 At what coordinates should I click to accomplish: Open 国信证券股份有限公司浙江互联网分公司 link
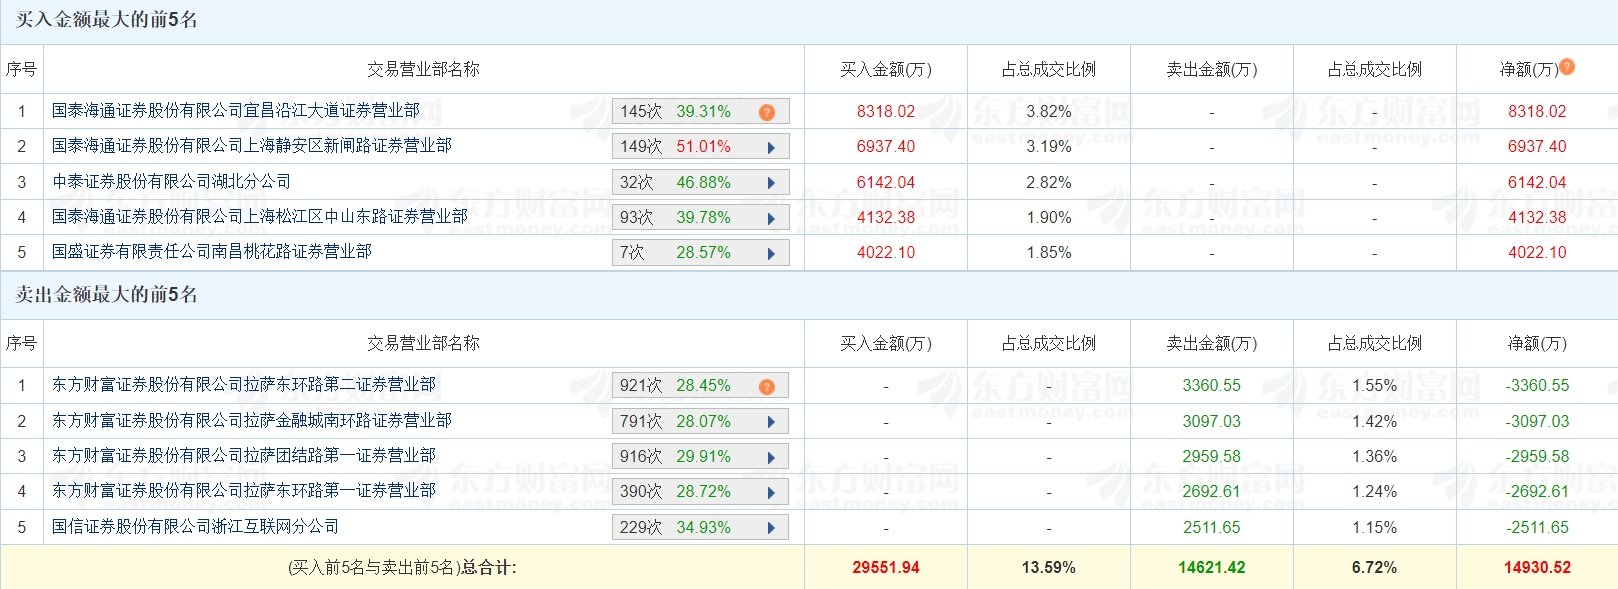coord(196,527)
